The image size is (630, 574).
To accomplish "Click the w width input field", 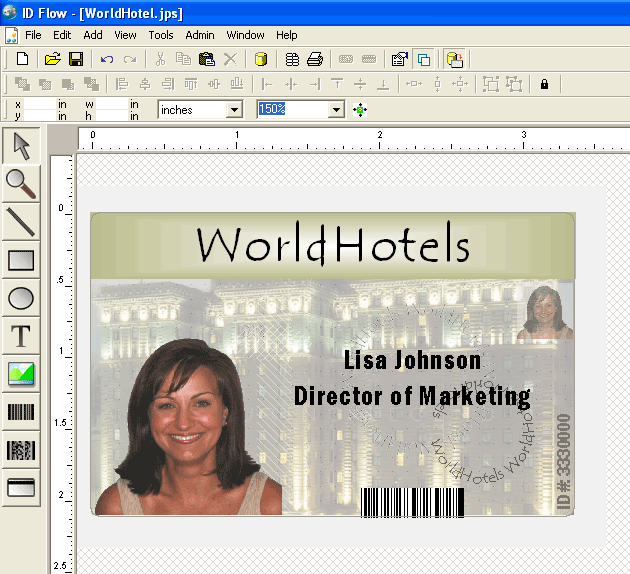I will pos(112,104).
